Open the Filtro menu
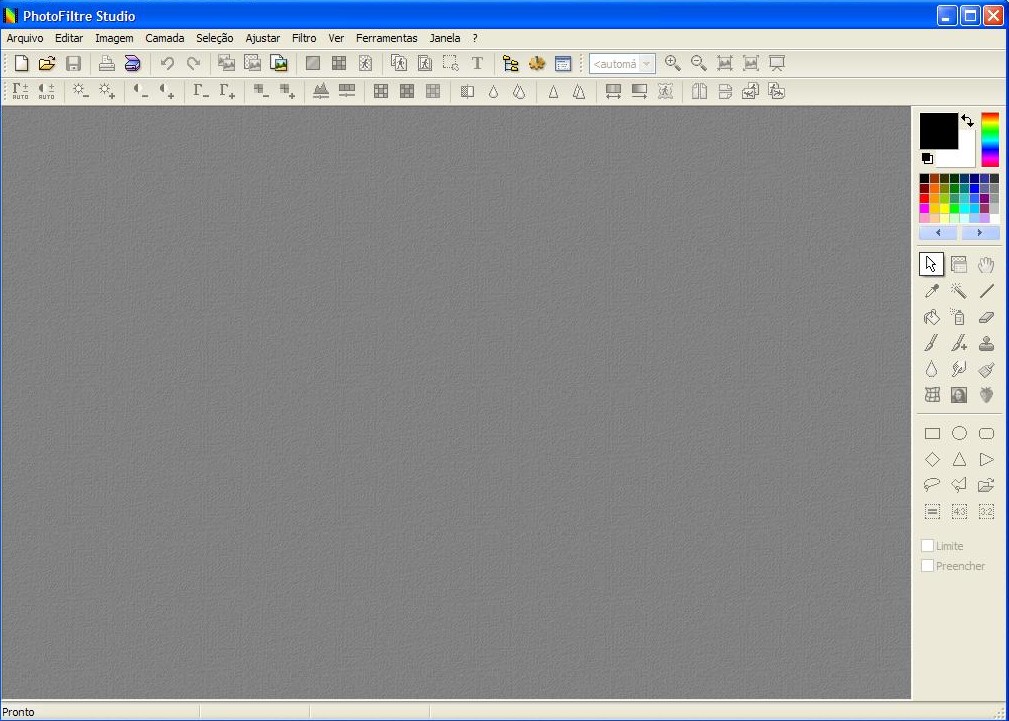 [x=304, y=38]
